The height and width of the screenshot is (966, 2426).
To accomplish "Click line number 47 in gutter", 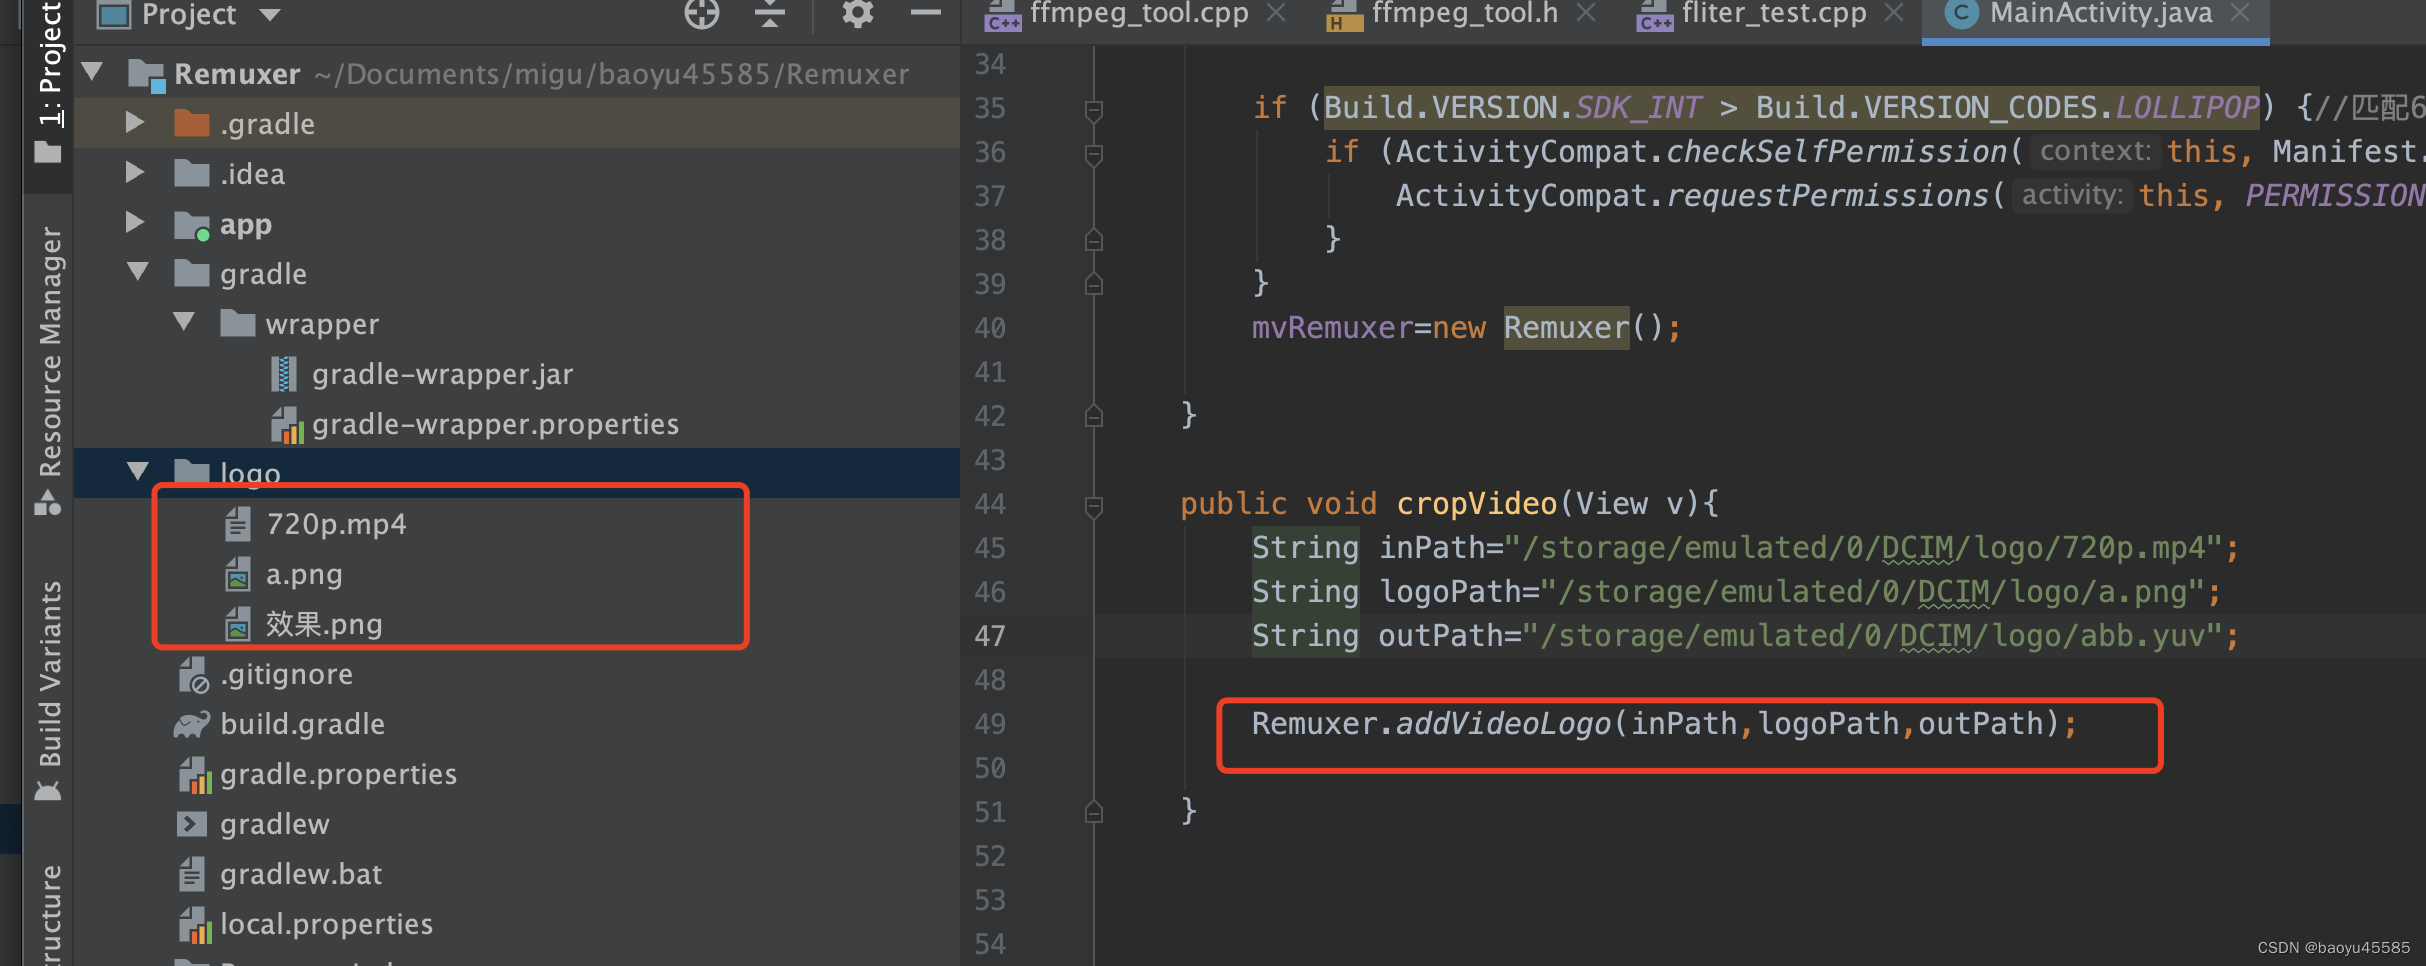I will click(x=990, y=636).
